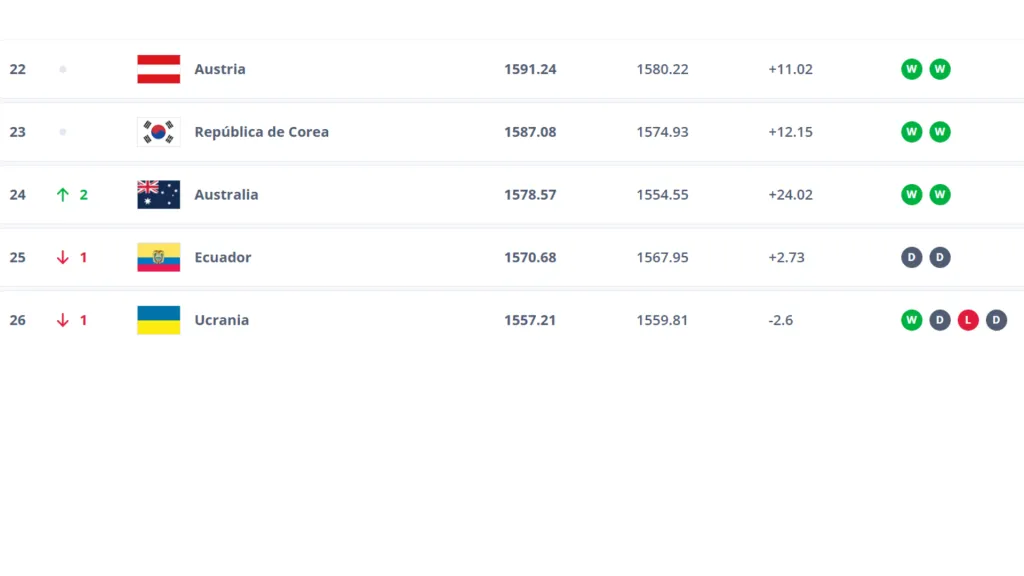Open the Austria team page
1024x576 pixels.
click(219, 69)
